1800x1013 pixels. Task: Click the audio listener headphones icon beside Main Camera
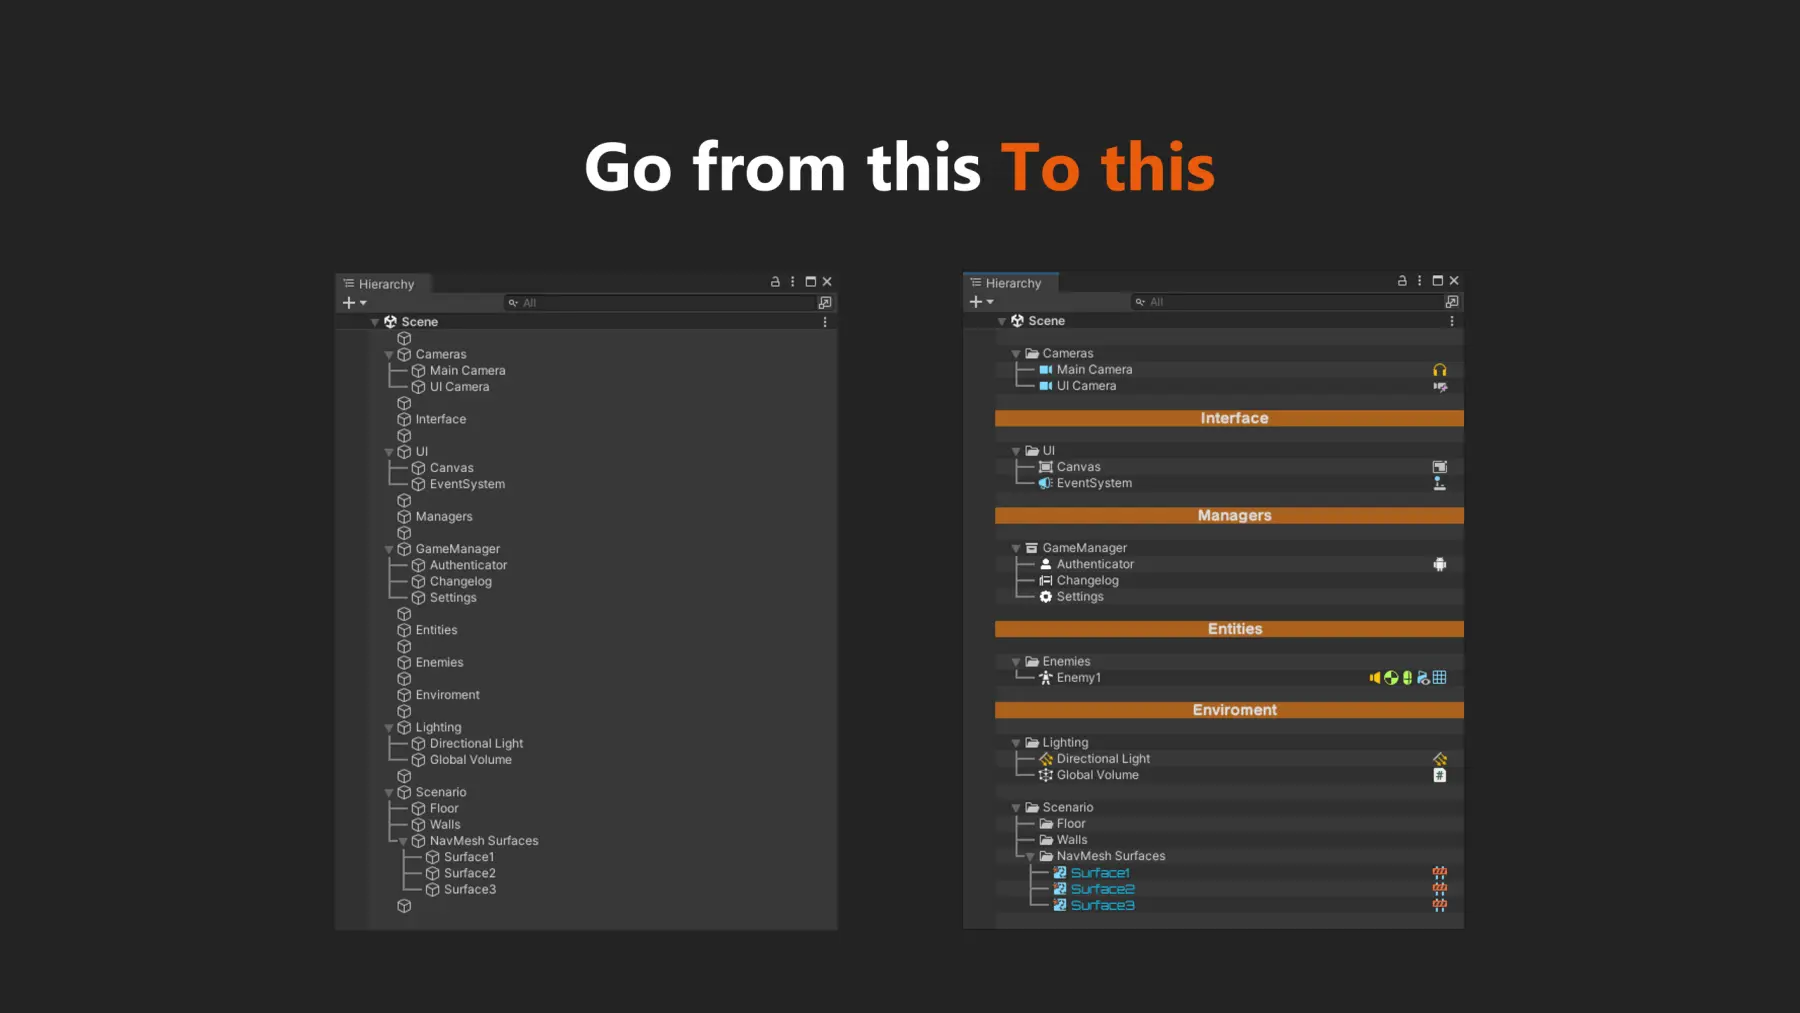point(1439,370)
